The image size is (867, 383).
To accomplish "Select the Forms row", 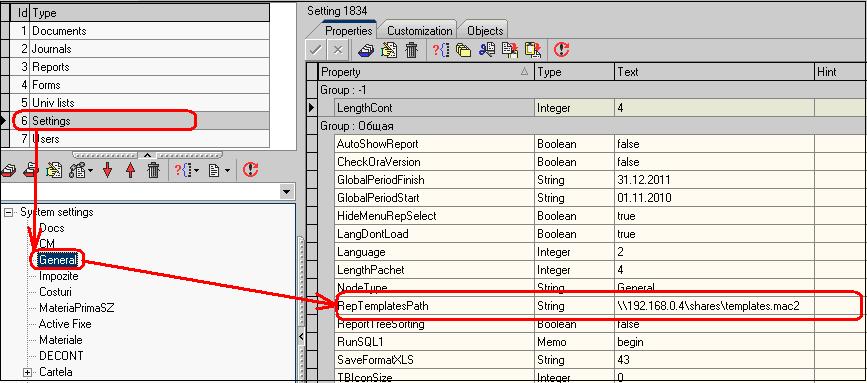I will tap(135, 85).
